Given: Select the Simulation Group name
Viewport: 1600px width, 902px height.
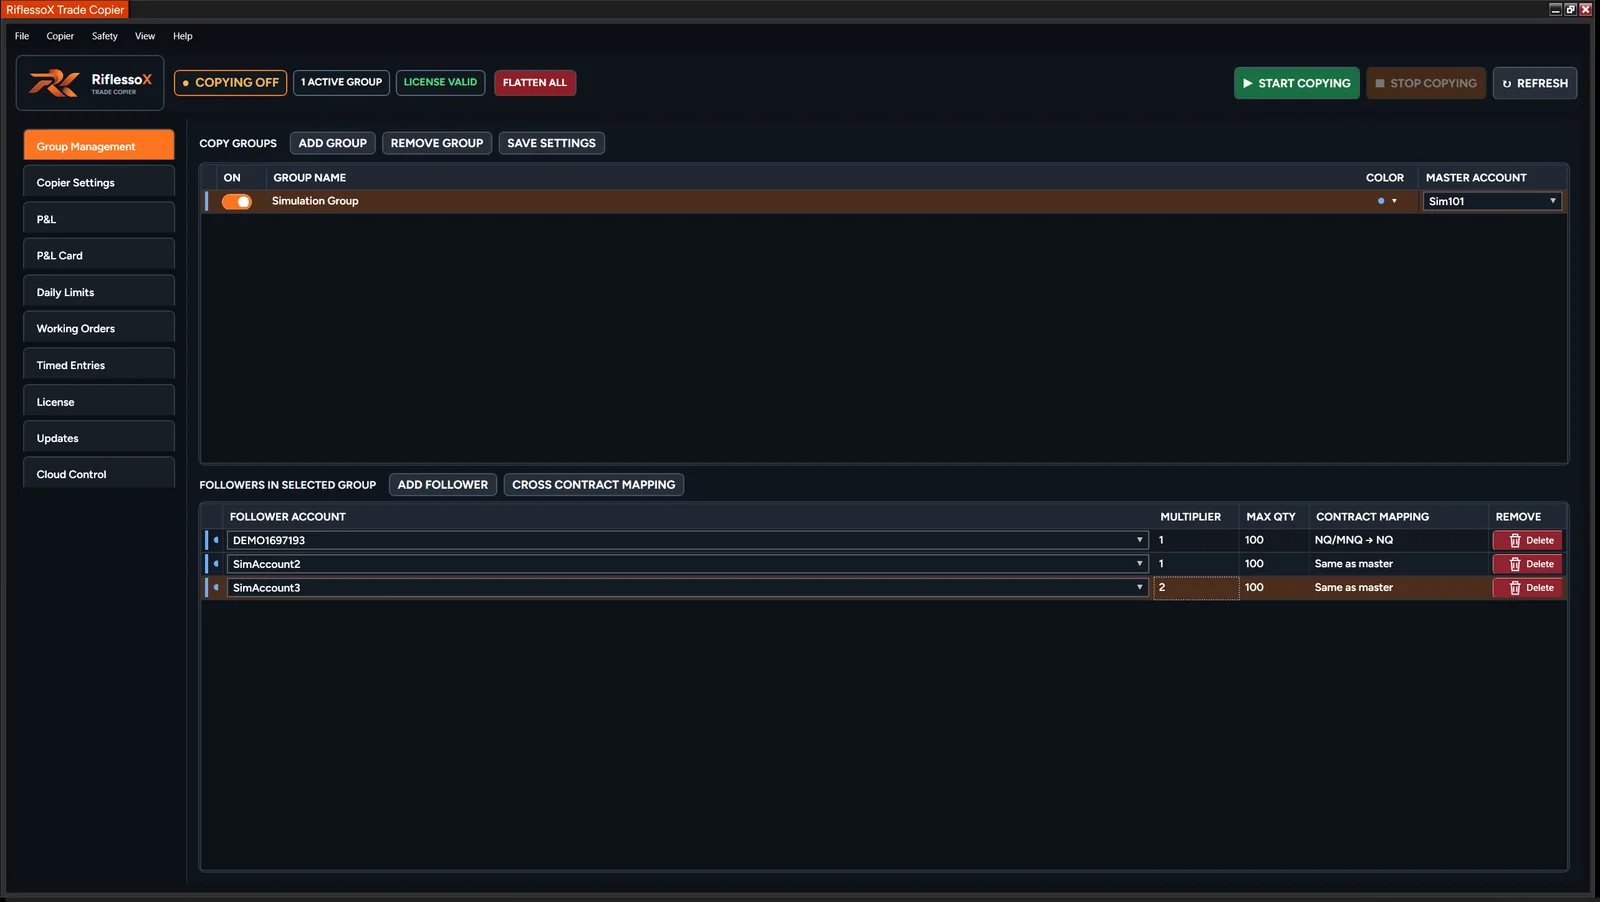Looking at the screenshot, I should click(315, 201).
